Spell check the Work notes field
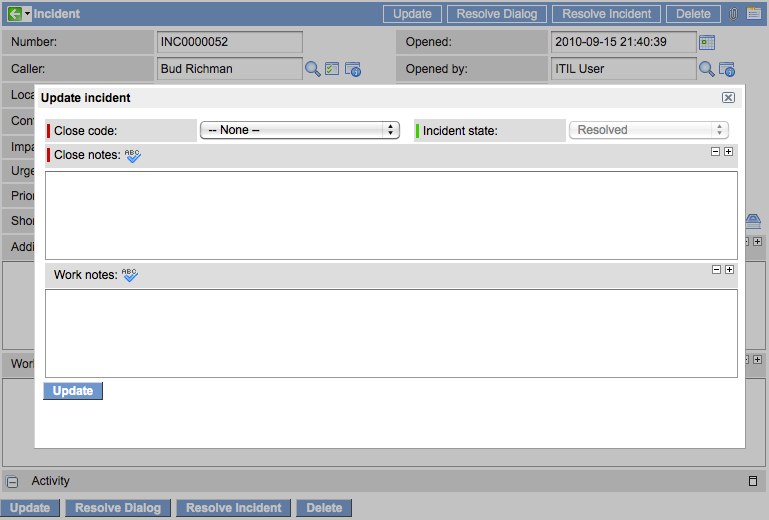769x520 pixels. [130, 274]
